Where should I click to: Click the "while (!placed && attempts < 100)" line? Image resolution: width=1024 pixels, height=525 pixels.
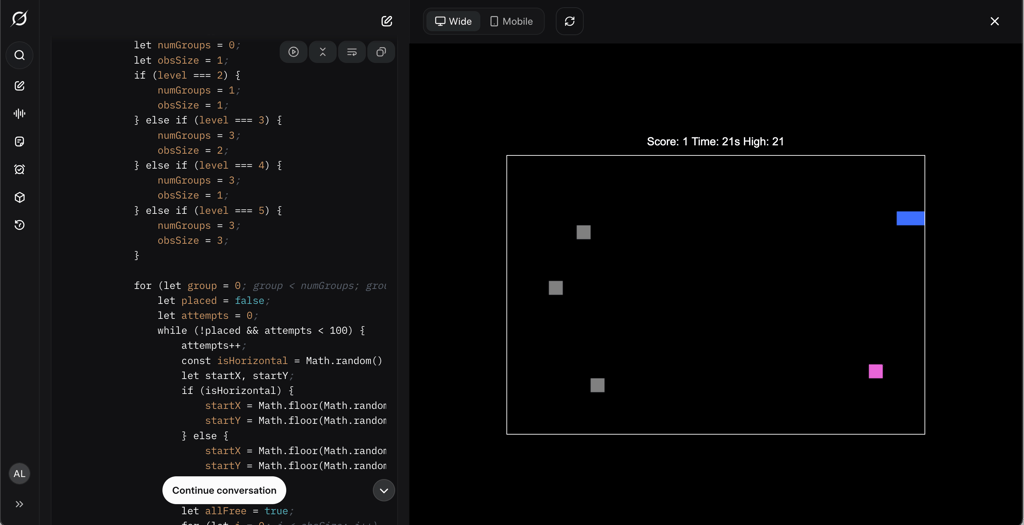261,330
